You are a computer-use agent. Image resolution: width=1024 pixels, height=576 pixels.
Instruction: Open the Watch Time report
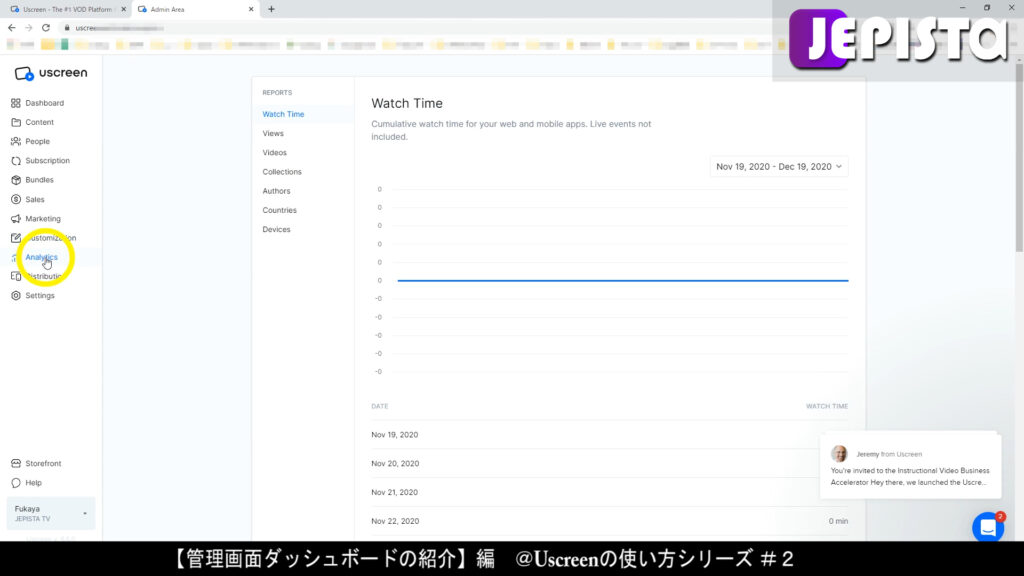(283, 114)
